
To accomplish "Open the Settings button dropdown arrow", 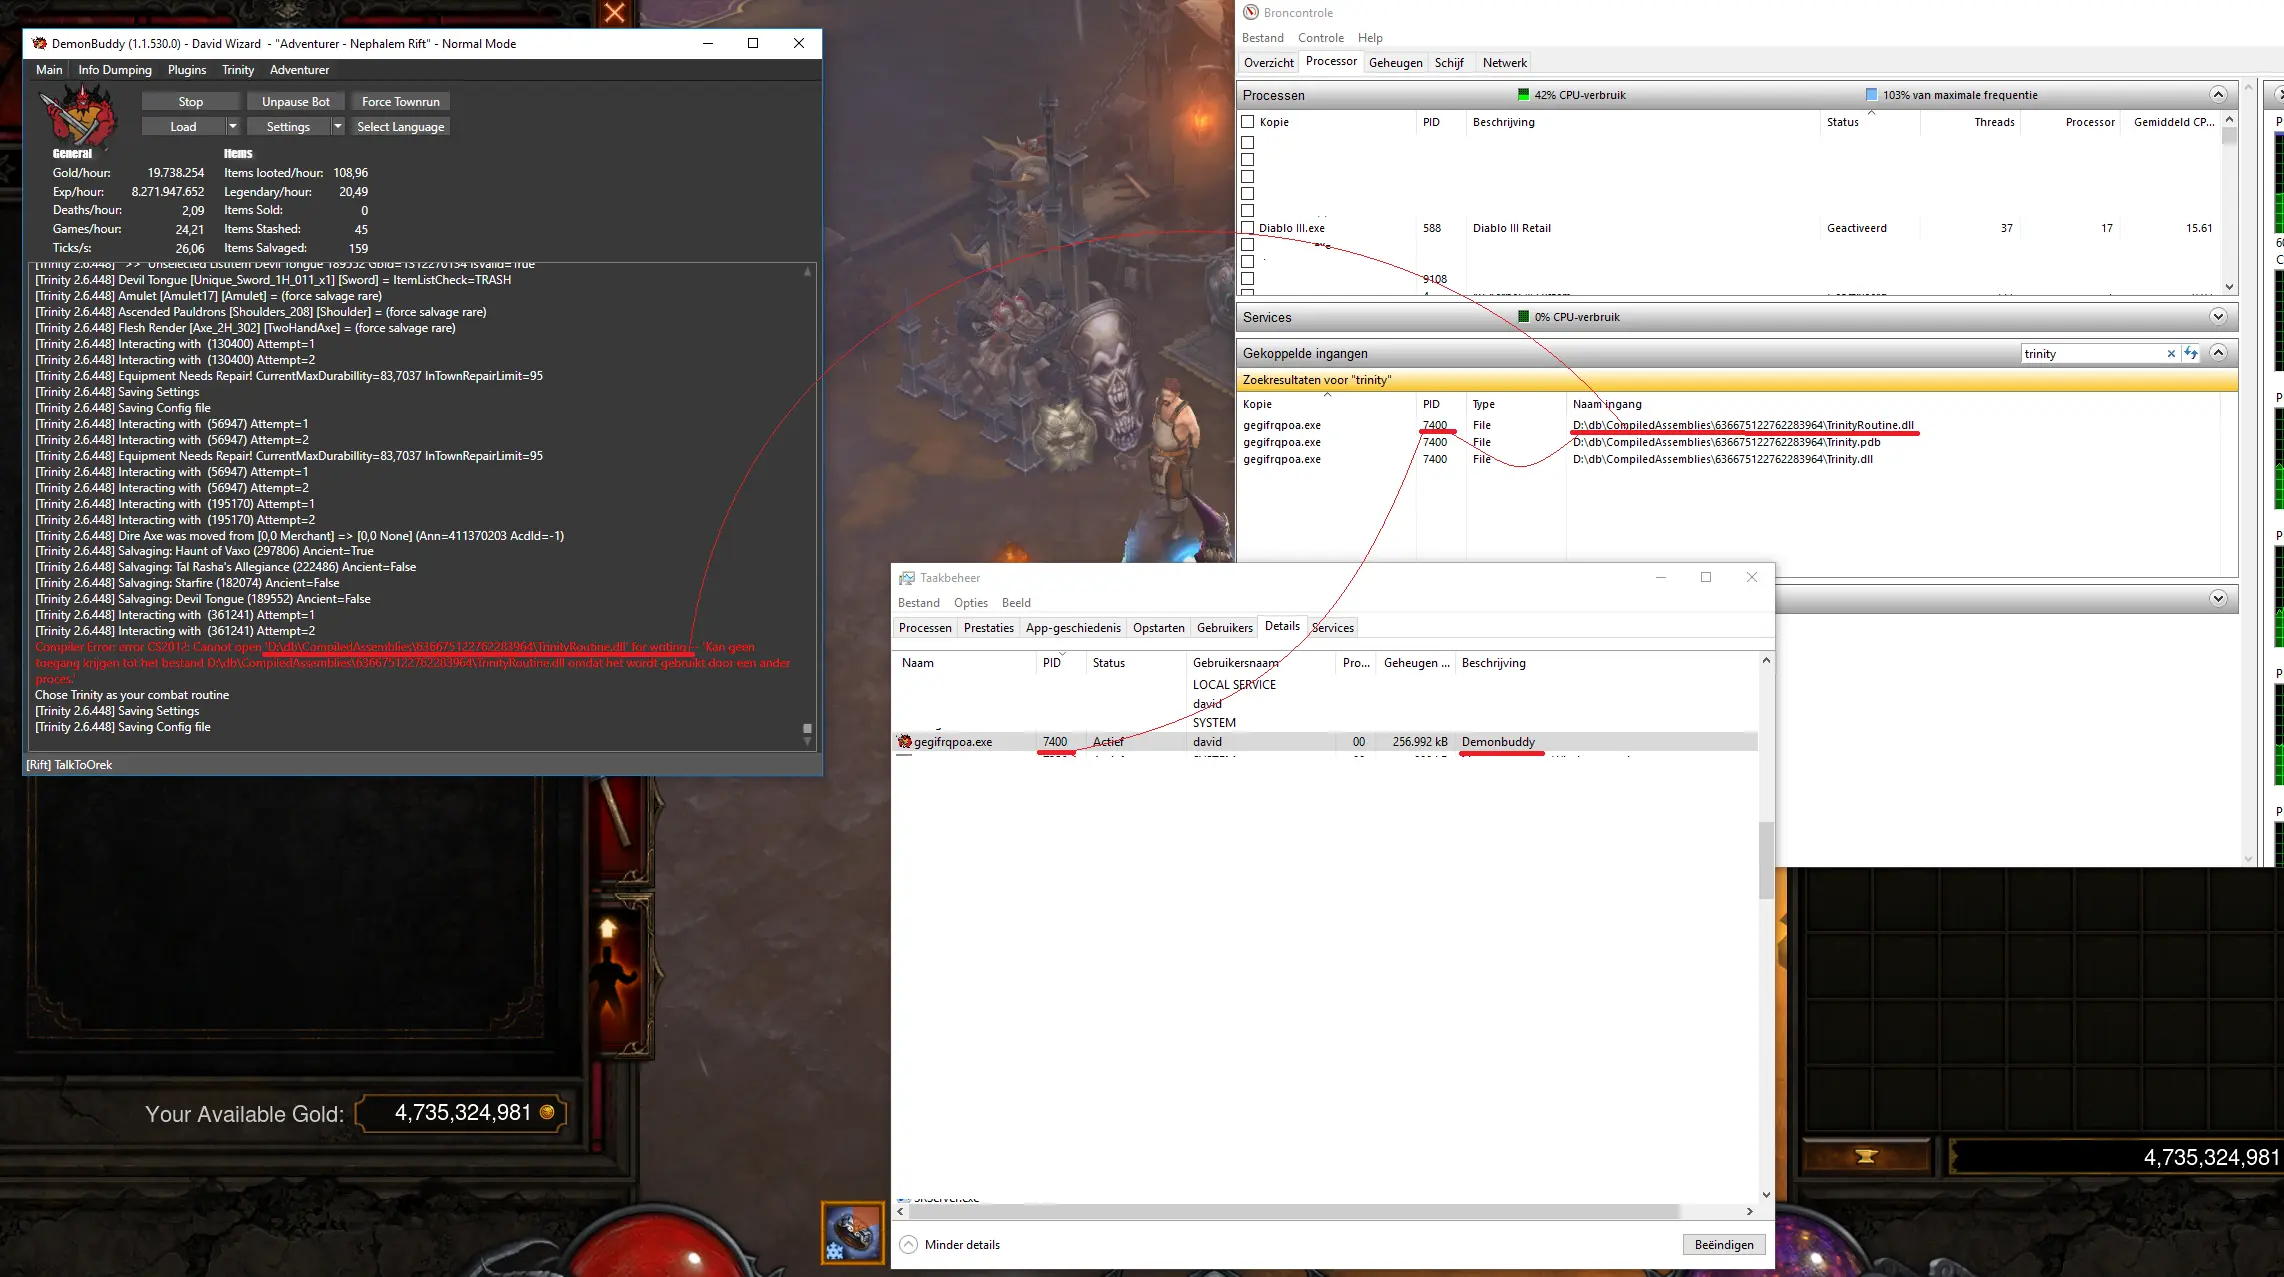I will point(338,127).
